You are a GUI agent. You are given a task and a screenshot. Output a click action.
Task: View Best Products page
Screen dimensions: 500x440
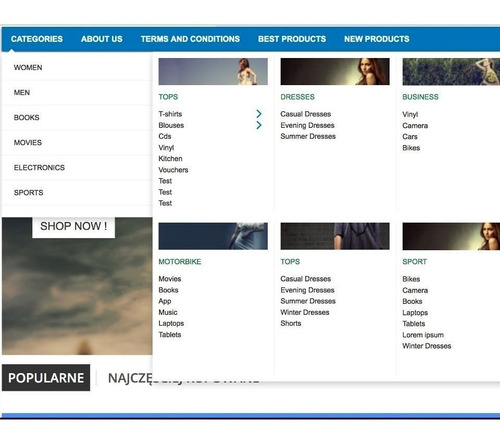click(292, 39)
